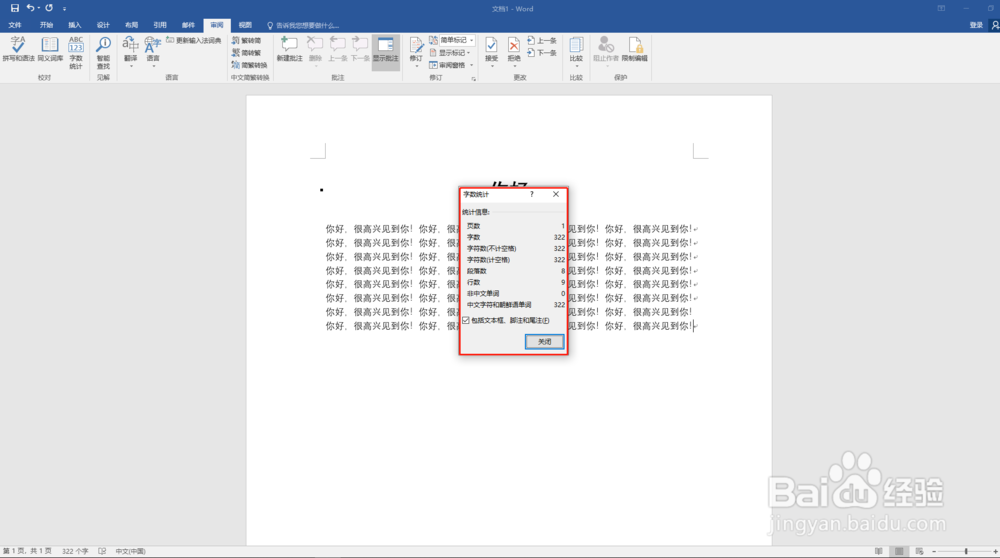Open 限制编辑 restrict editing

pos(635,49)
